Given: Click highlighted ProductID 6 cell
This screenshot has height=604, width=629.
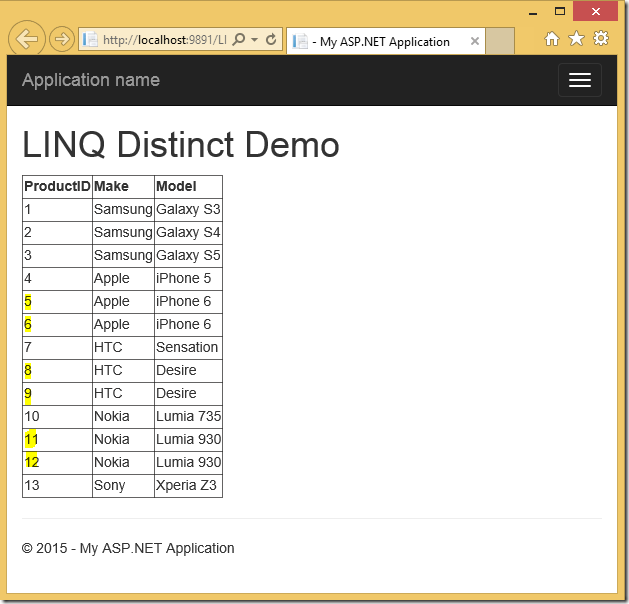Looking at the screenshot, I should 57,324.
